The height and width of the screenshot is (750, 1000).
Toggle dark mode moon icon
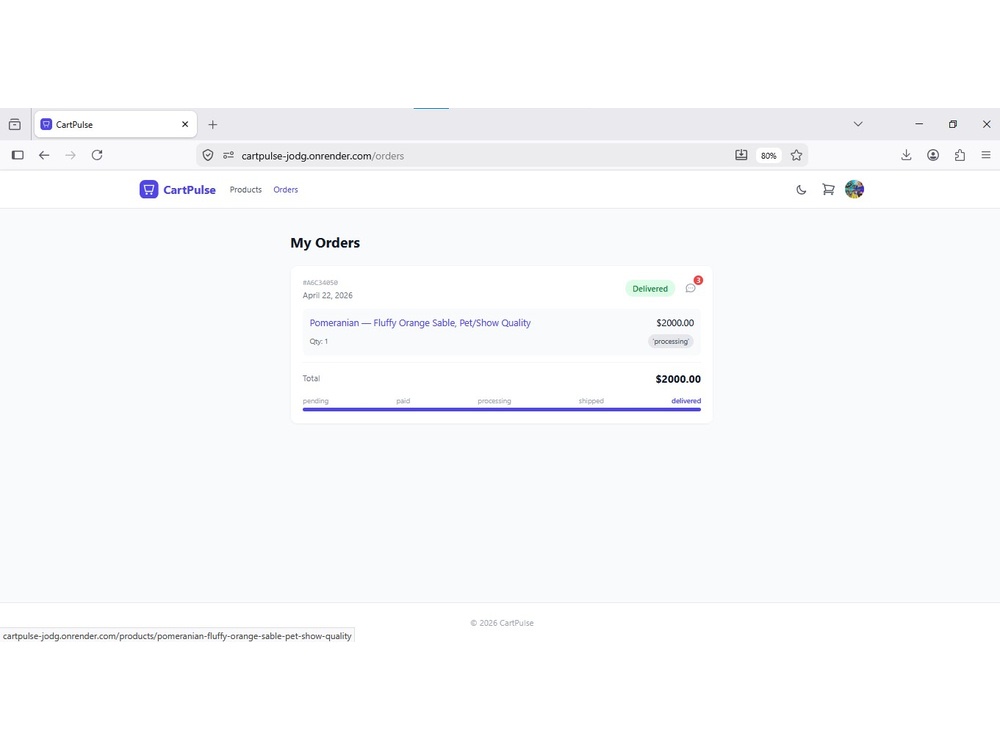click(801, 189)
